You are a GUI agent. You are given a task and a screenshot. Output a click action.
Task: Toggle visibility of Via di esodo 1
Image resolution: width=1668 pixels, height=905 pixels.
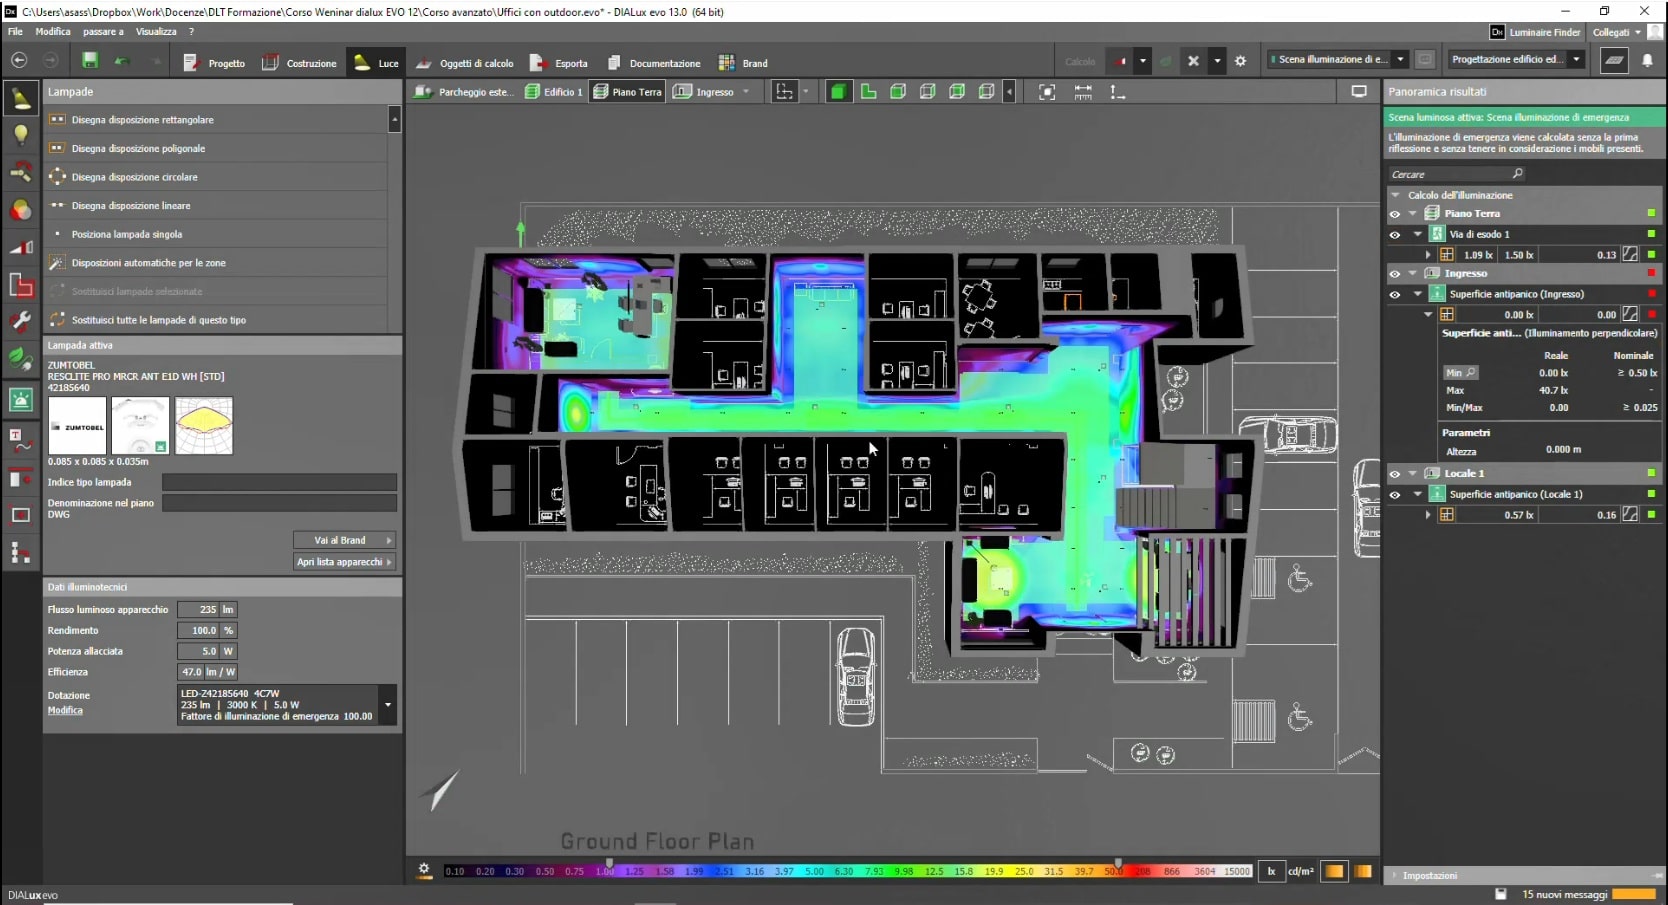pyautogui.click(x=1395, y=235)
